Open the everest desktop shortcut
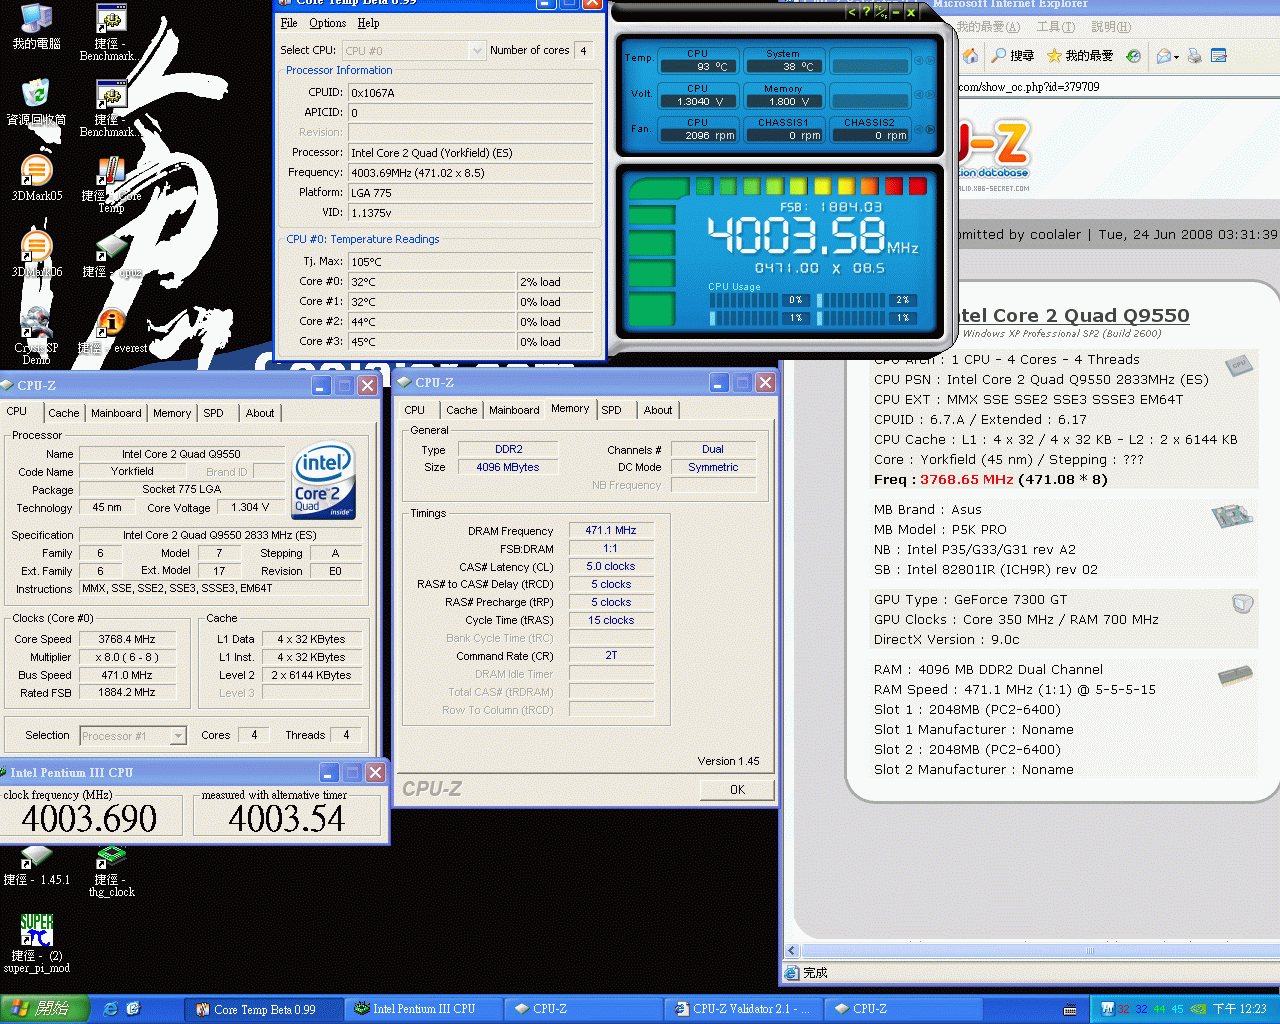This screenshot has width=1280, height=1024. pos(112,330)
